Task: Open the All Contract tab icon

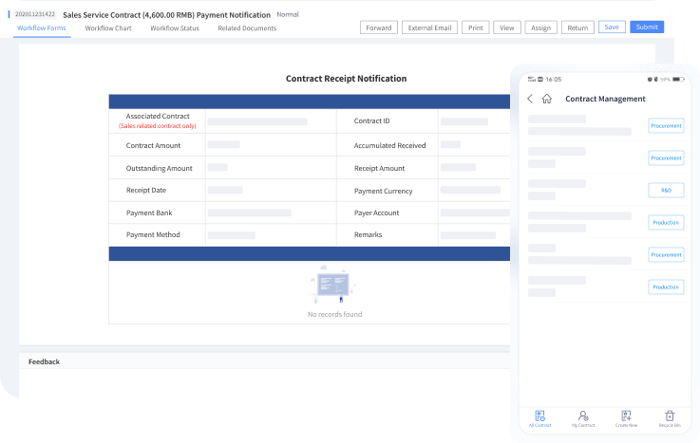Action: (539, 416)
